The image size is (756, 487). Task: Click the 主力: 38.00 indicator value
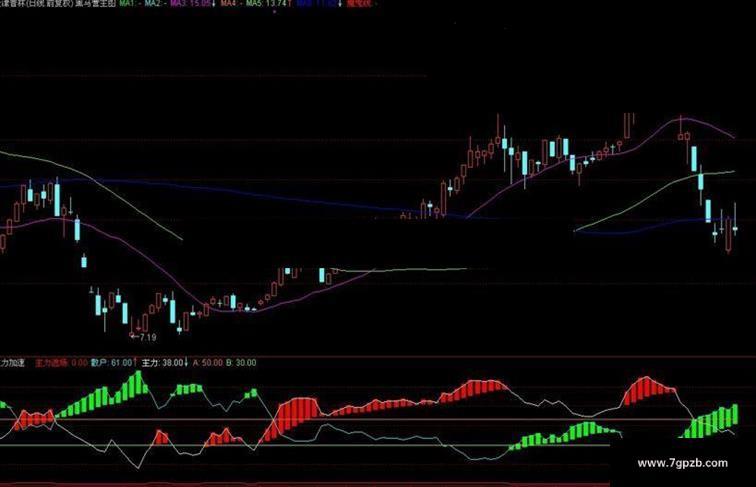coord(165,362)
